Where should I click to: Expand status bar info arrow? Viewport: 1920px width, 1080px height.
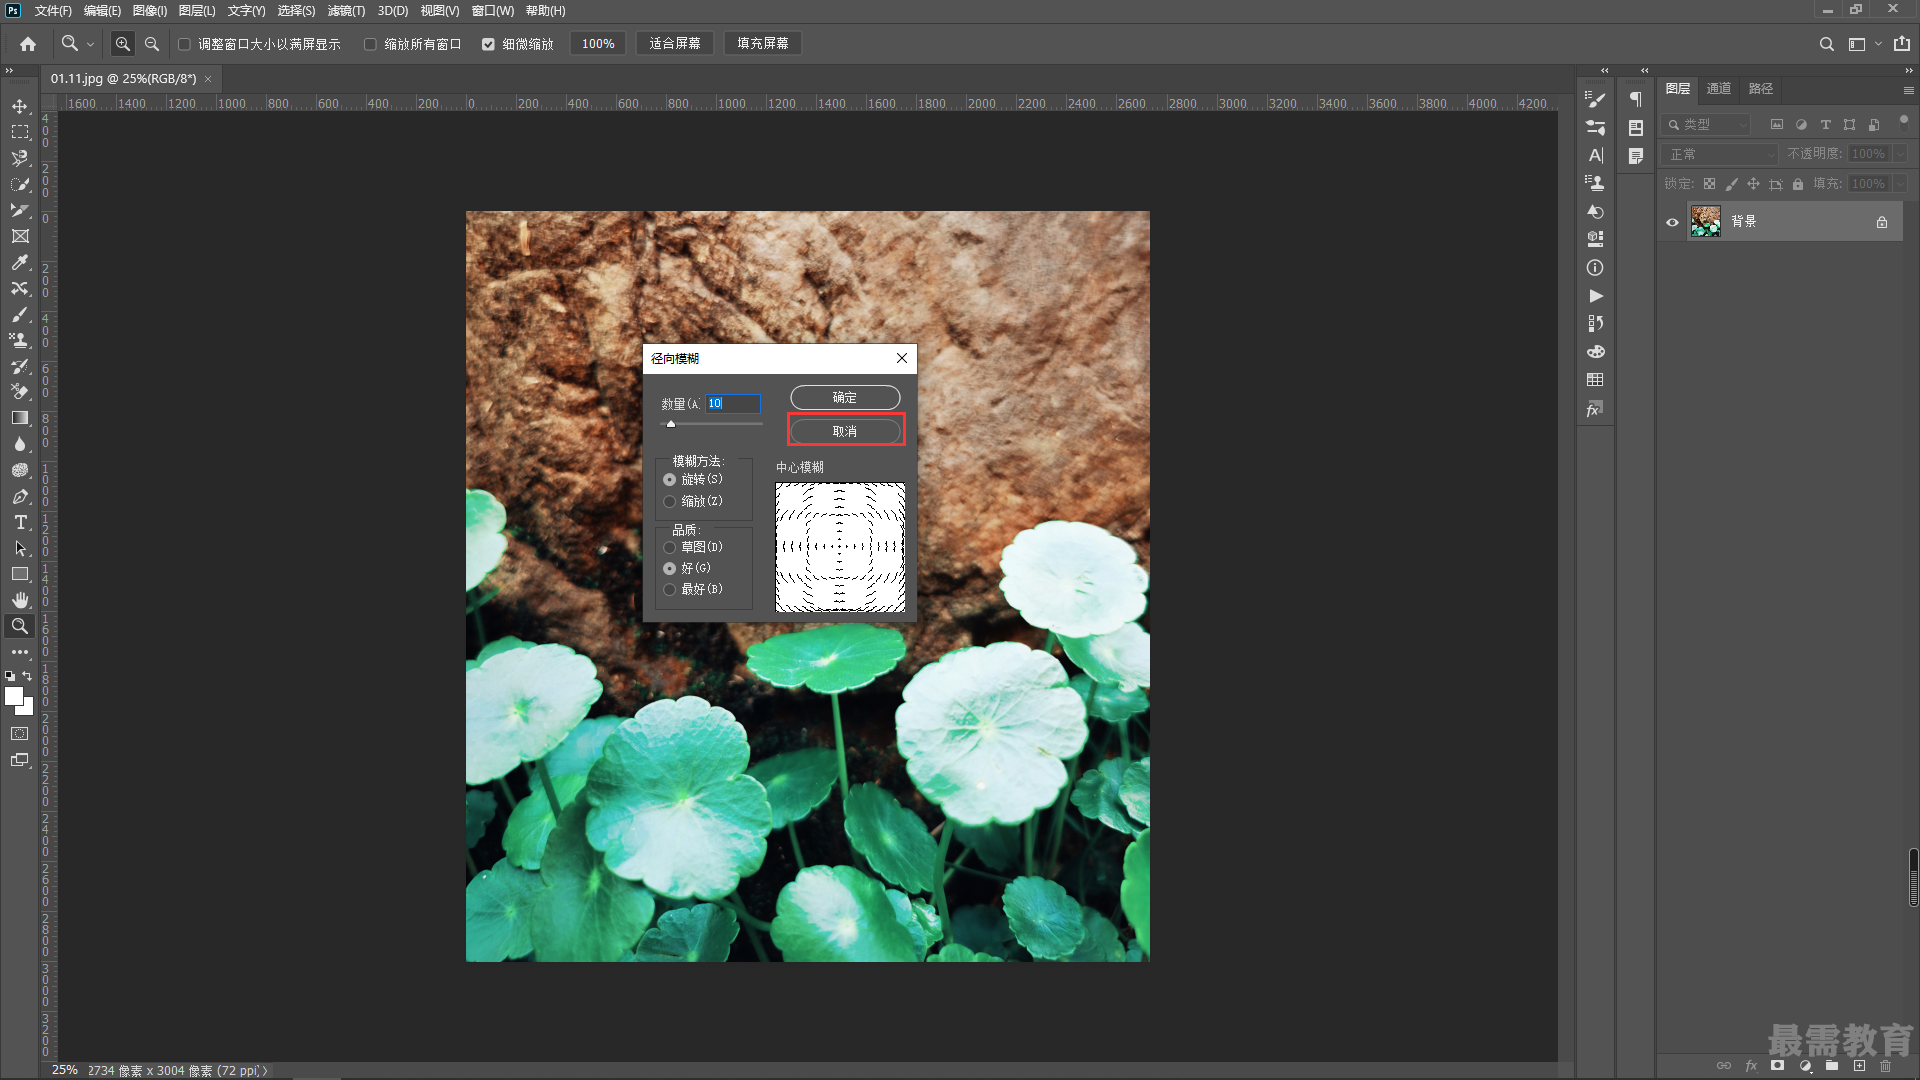coord(265,1071)
